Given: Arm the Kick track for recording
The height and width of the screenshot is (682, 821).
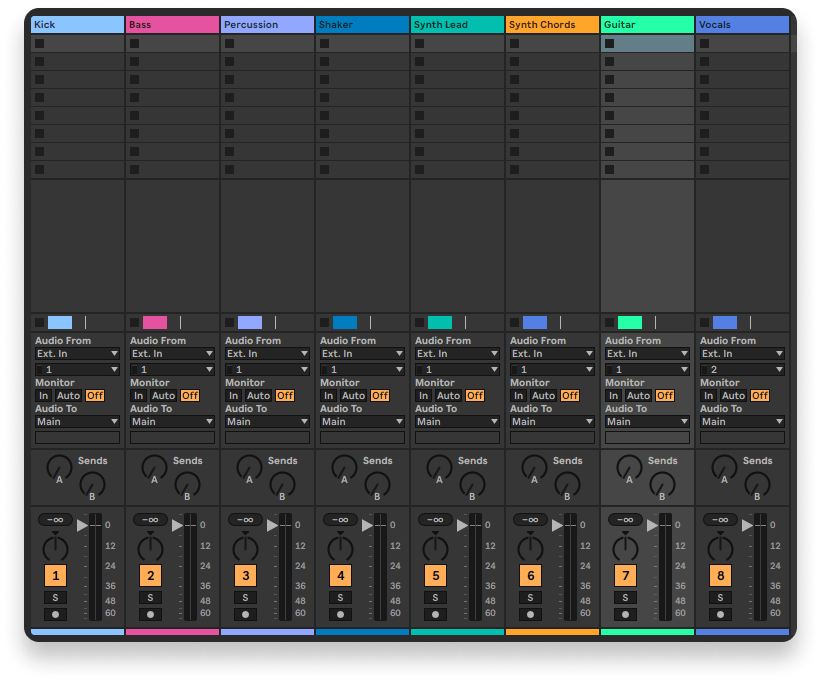Looking at the screenshot, I should (55, 613).
